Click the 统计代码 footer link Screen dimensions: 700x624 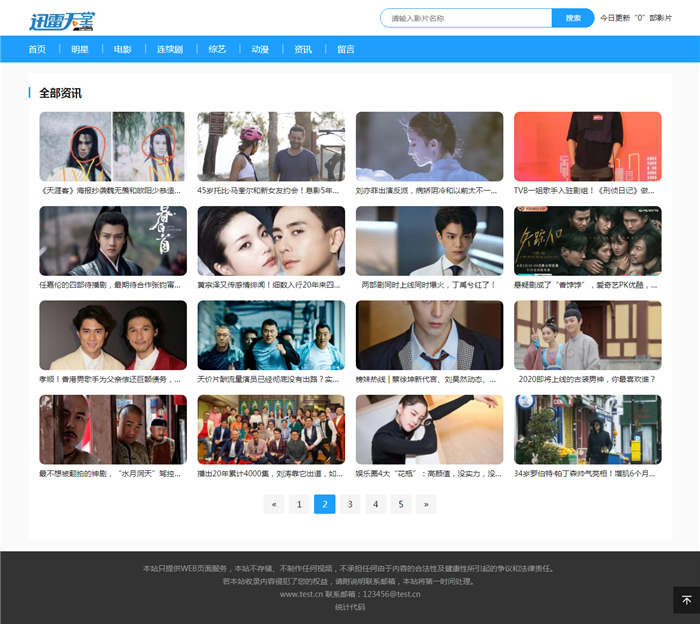click(x=350, y=607)
